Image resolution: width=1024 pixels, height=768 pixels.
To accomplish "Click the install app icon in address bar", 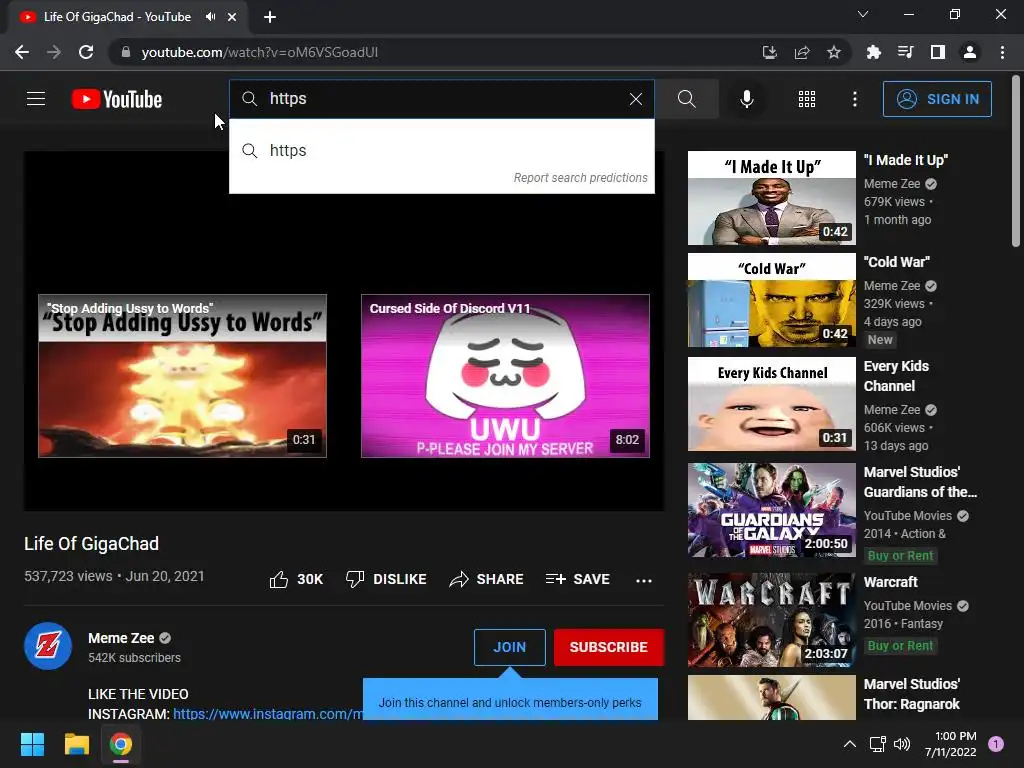I will (x=769, y=52).
